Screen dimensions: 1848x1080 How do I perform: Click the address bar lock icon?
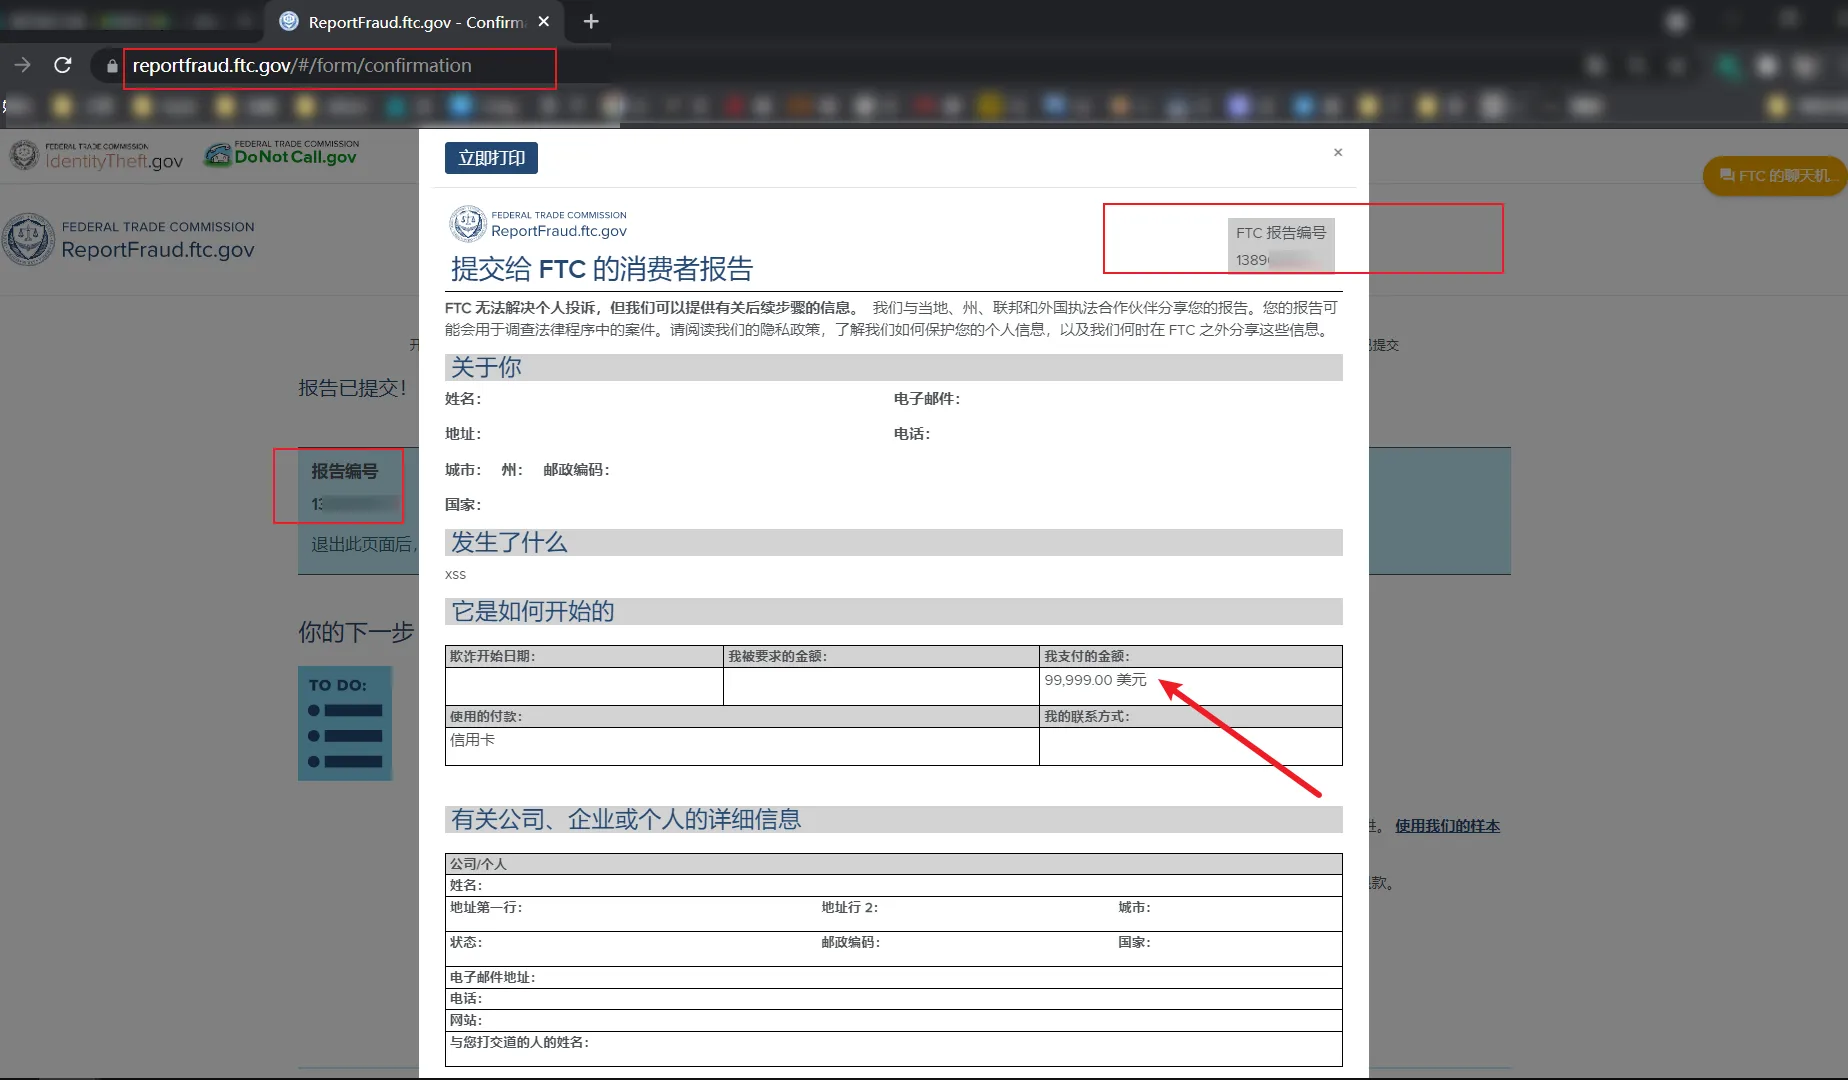(x=112, y=66)
